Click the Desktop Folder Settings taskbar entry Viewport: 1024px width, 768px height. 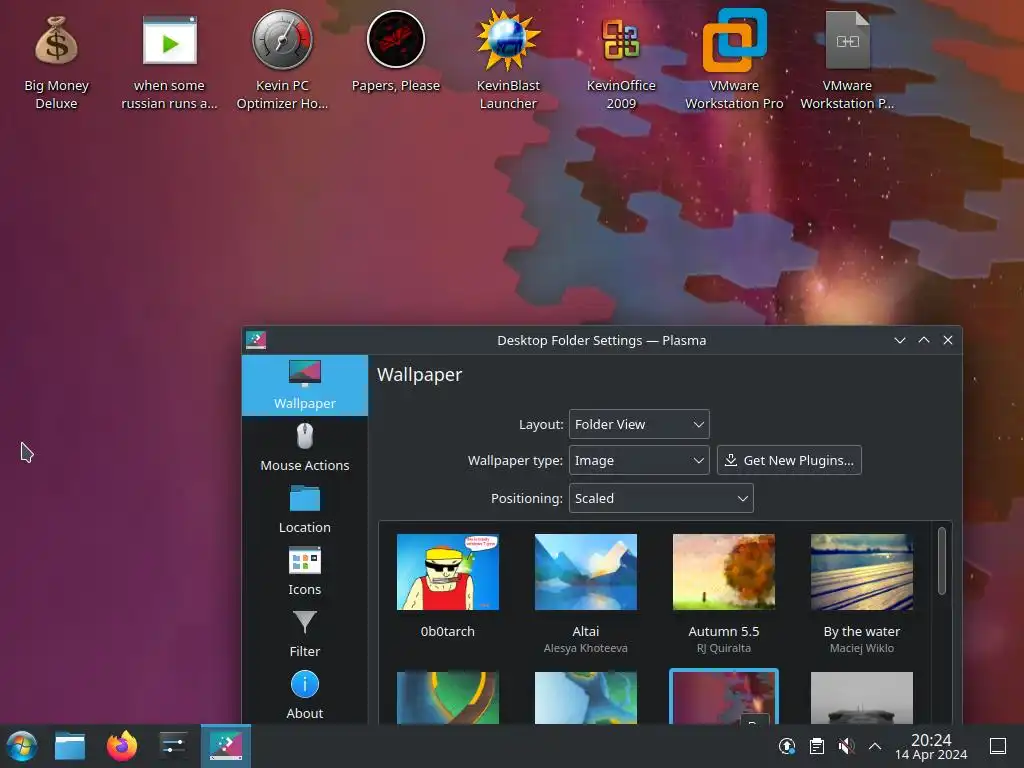pos(226,746)
